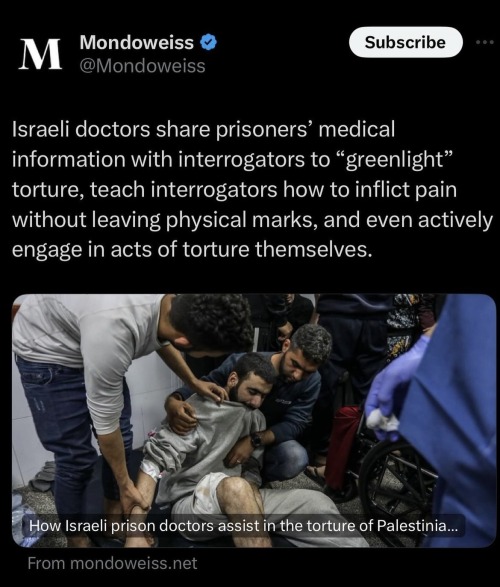Tap the first line of the tweet text
This screenshot has height=587, width=500.
point(204,129)
